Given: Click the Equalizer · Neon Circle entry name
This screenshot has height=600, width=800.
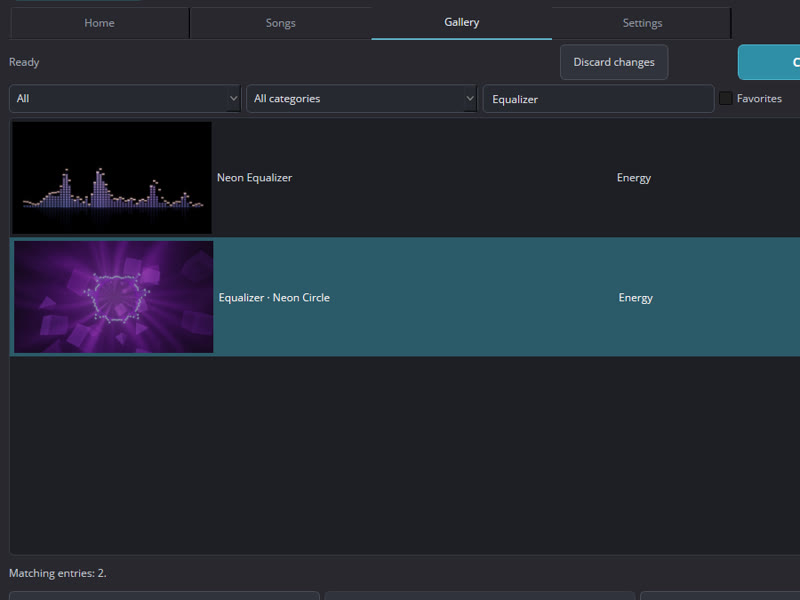Looking at the screenshot, I should point(274,297).
